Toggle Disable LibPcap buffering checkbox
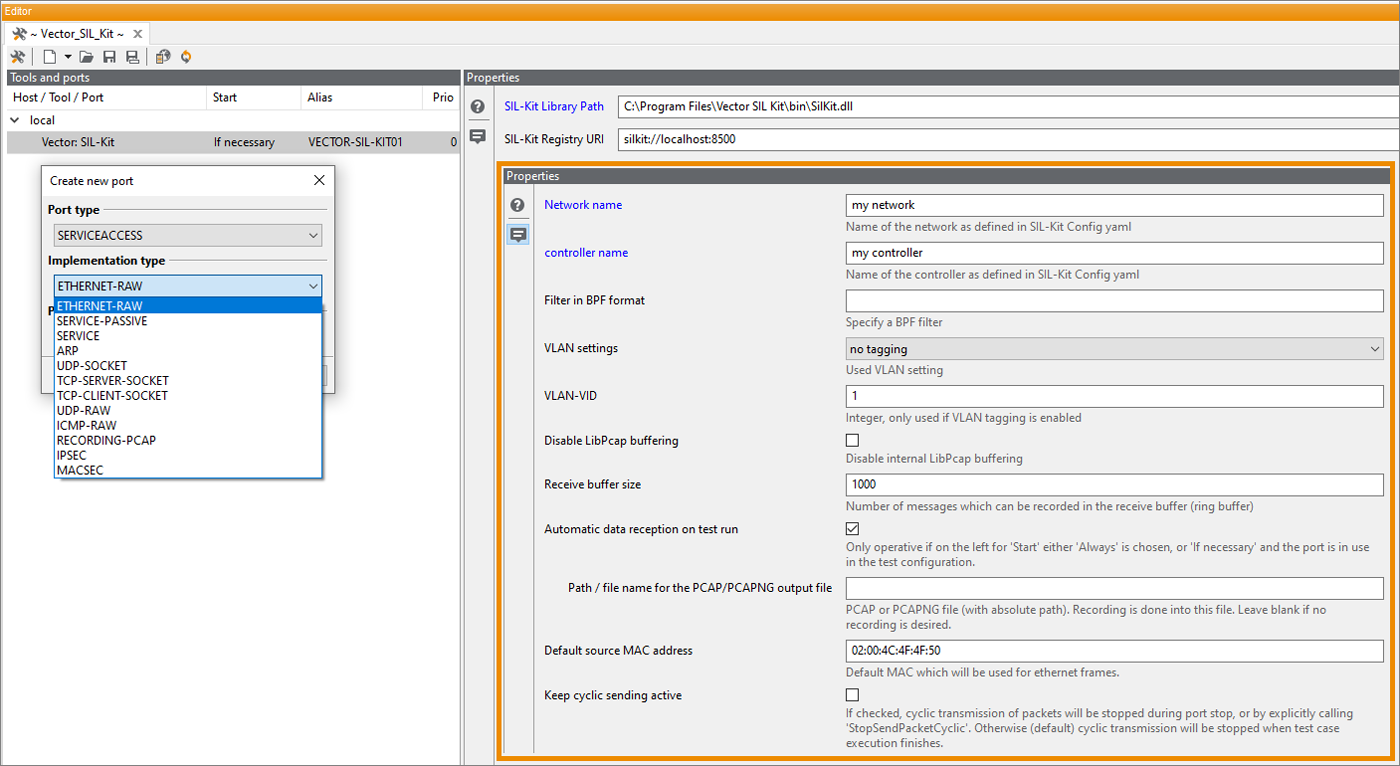This screenshot has width=1400, height=766. [x=852, y=440]
